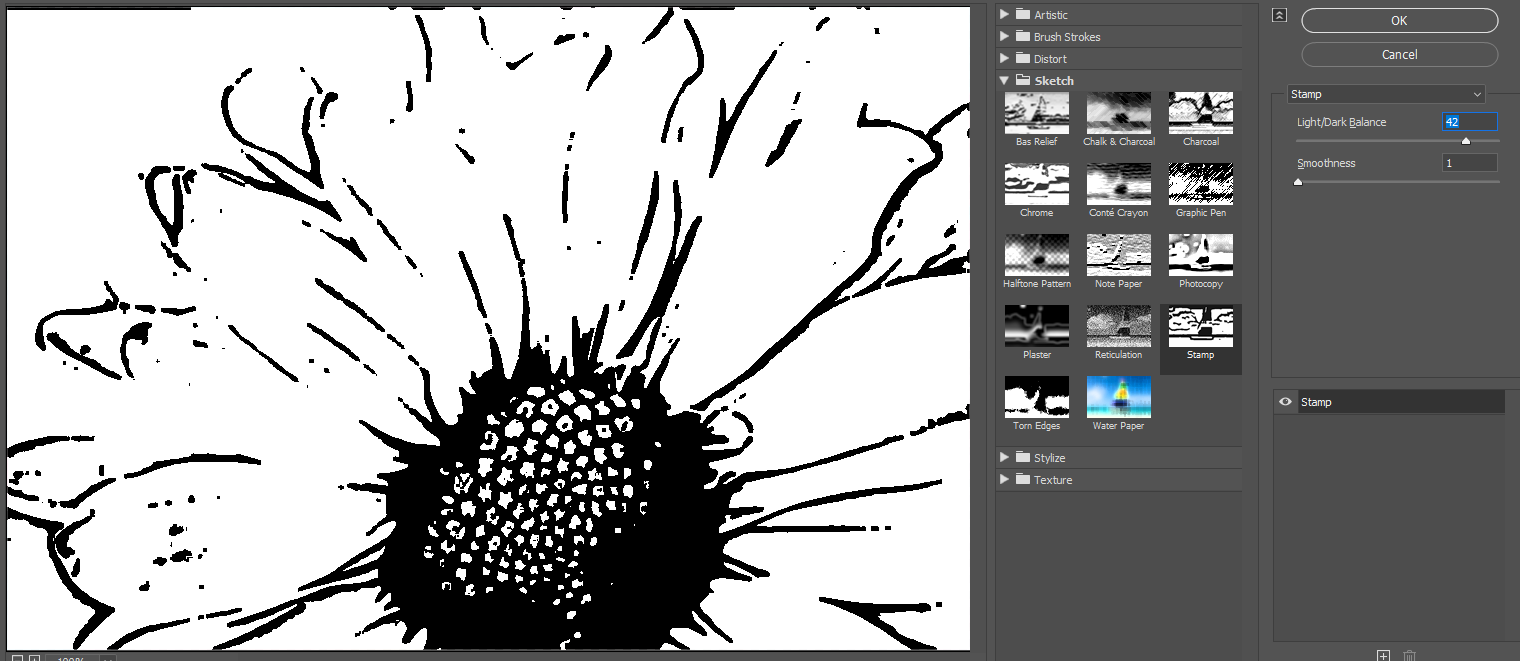Select the Bas Relief filter thumbnail
This screenshot has height=661, width=1520.
[1036, 113]
